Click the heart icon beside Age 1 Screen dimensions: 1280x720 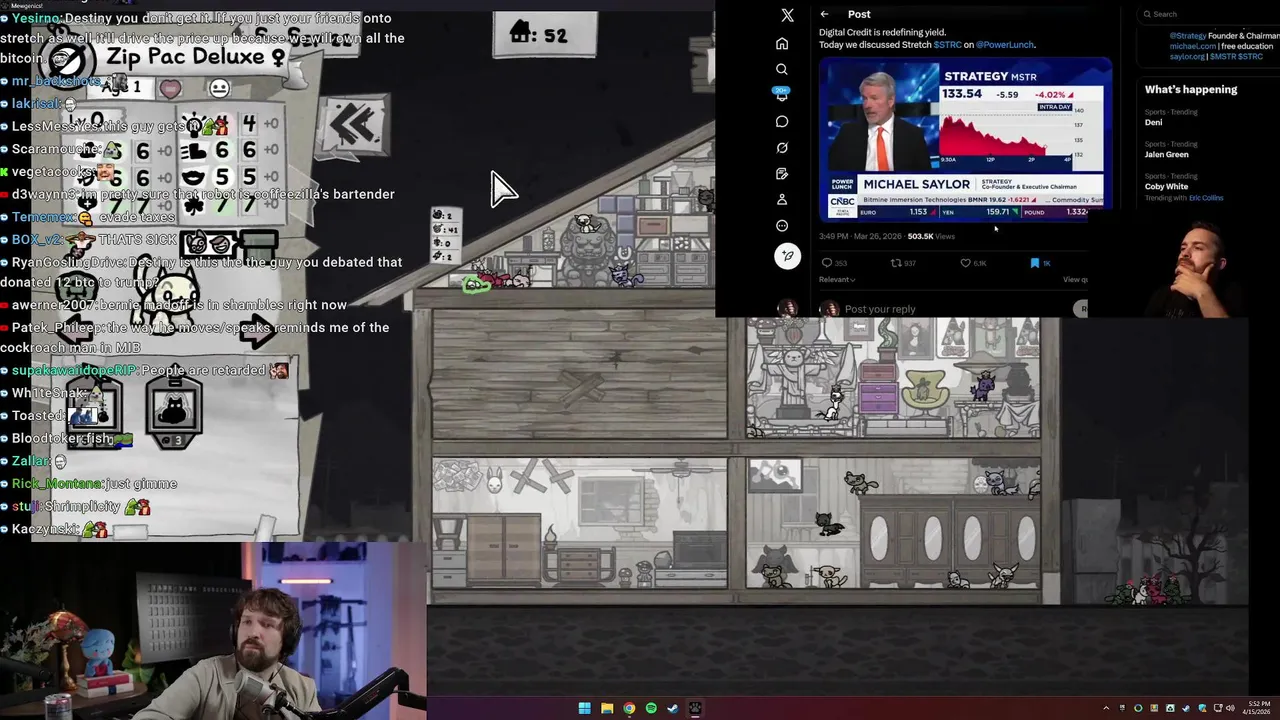[x=170, y=88]
